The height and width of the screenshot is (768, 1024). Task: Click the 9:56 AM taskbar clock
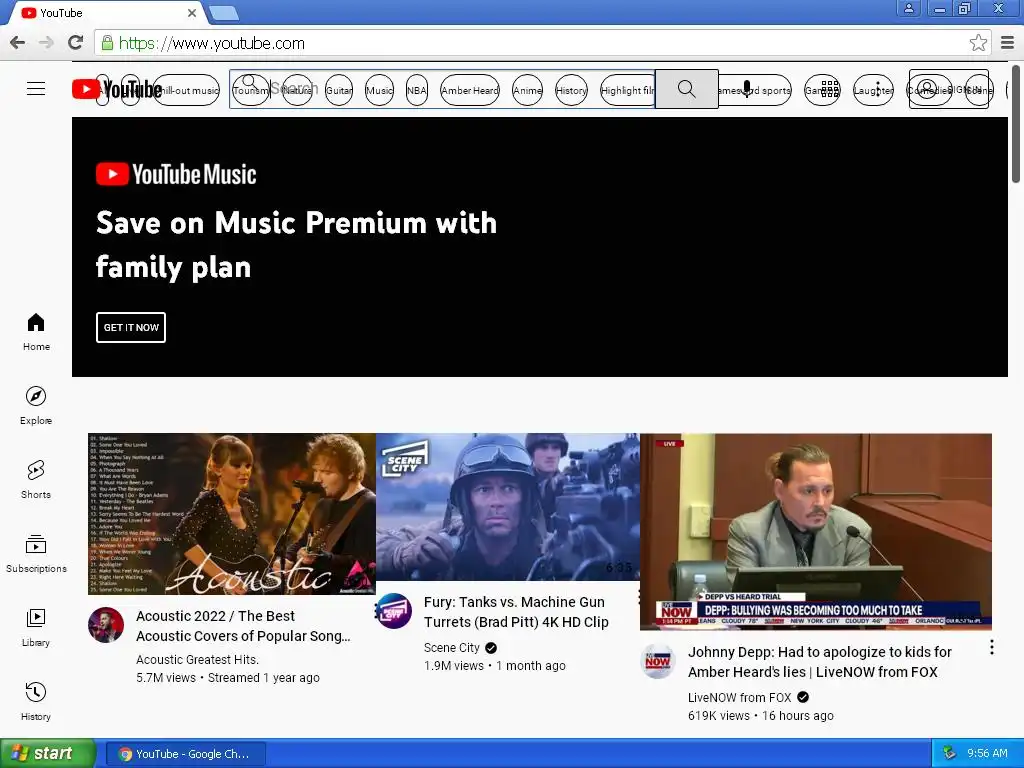pos(987,753)
